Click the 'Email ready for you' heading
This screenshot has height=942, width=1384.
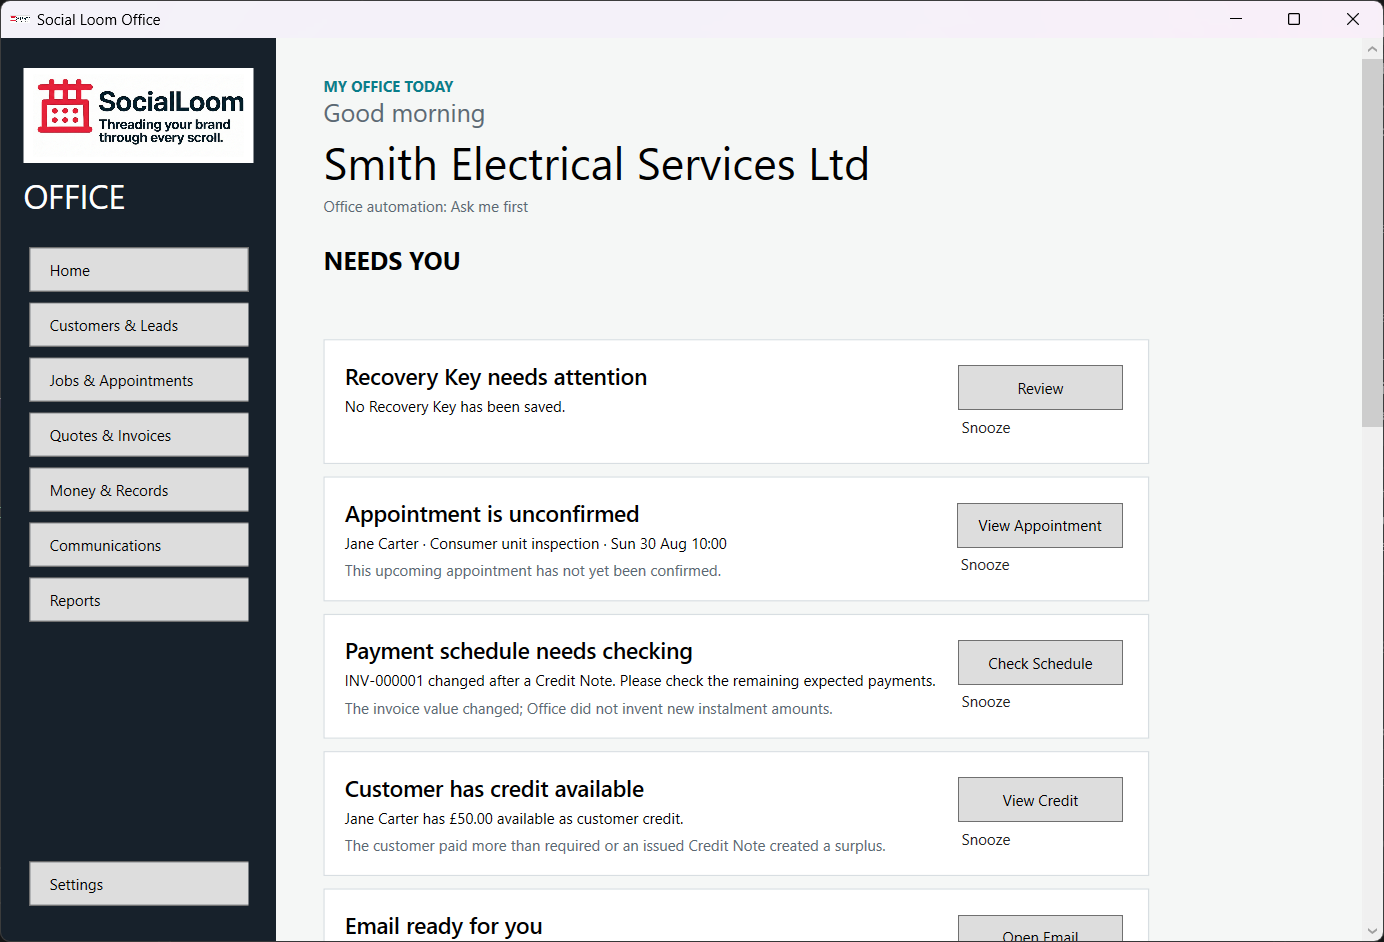[x=444, y=926]
